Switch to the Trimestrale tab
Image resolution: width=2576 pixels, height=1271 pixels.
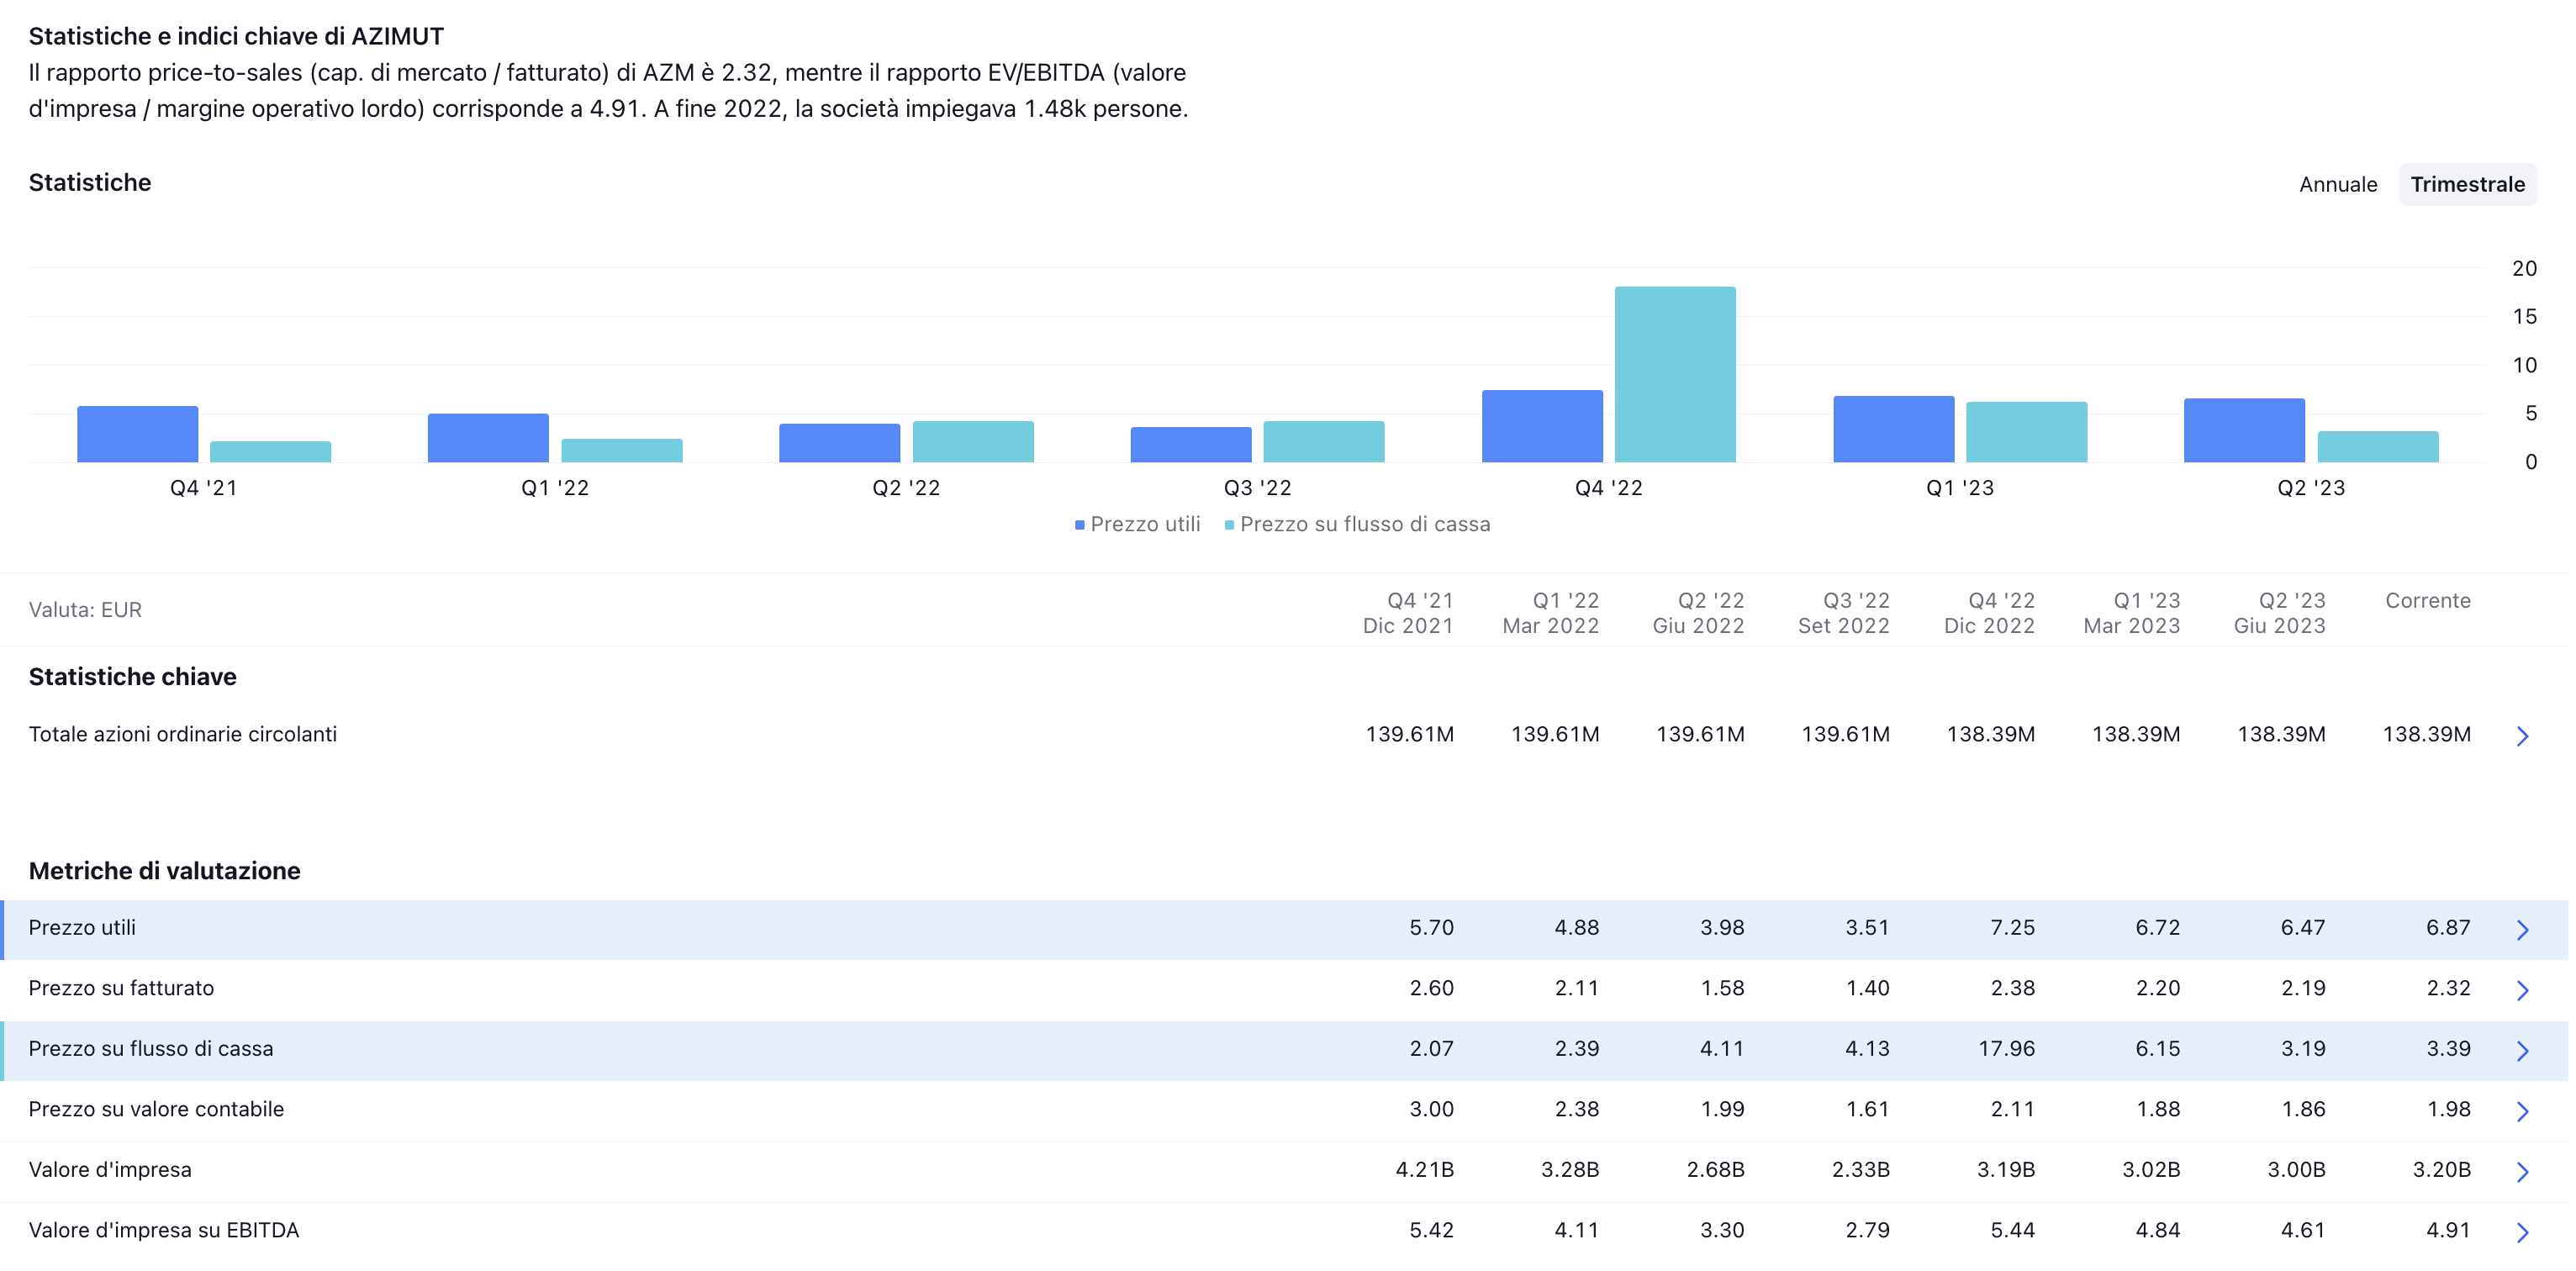2467,184
